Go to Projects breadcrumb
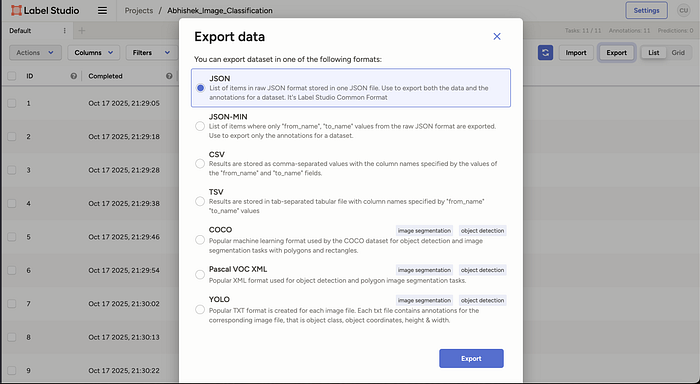Screen dimensions: 700x384 (138, 10)
